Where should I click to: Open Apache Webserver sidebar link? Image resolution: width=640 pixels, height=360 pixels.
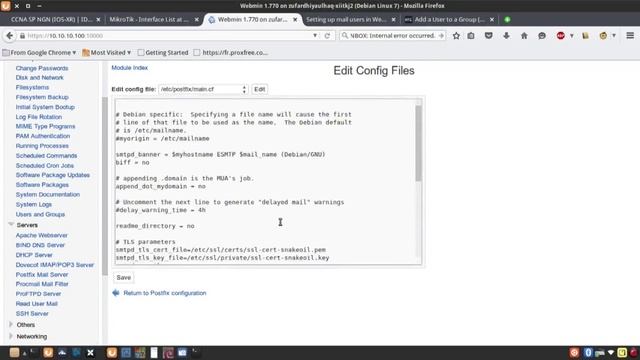(x=42, y=235)
